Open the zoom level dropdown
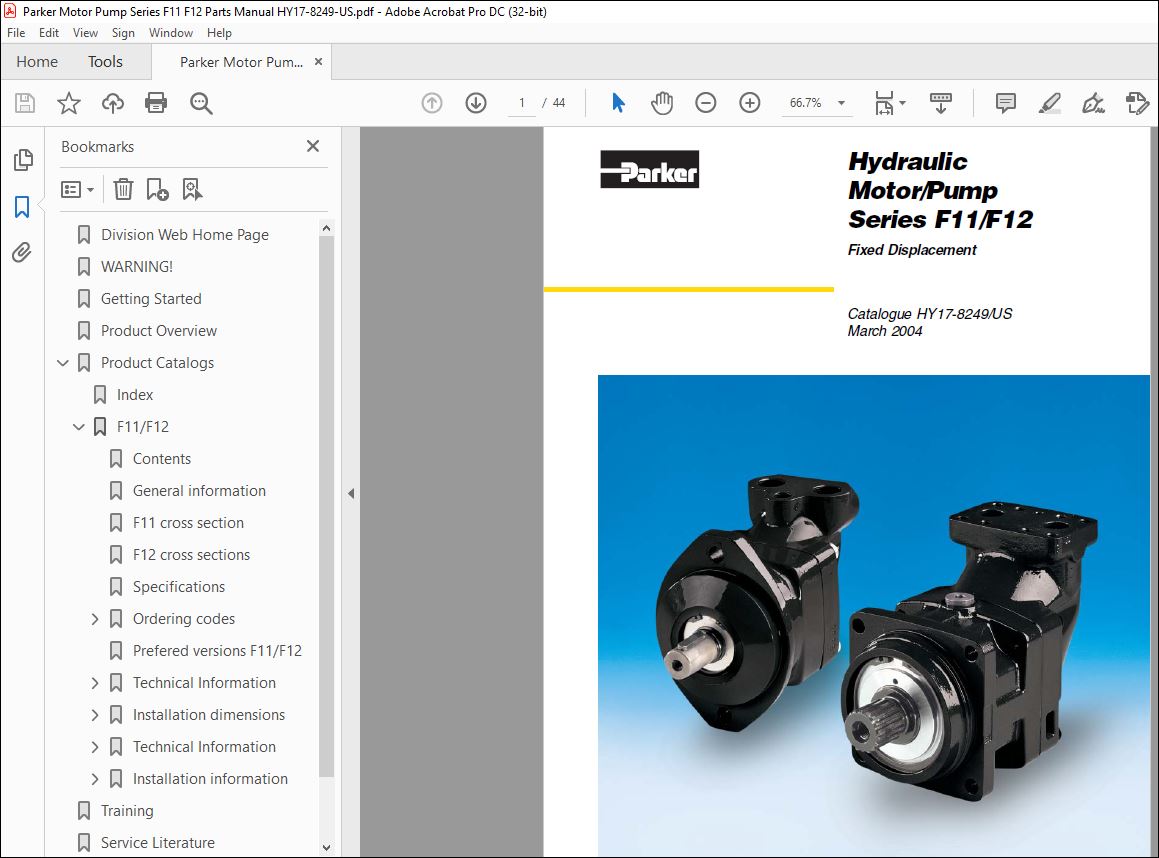Screen dimensions: 1159x858 (841, 103)
